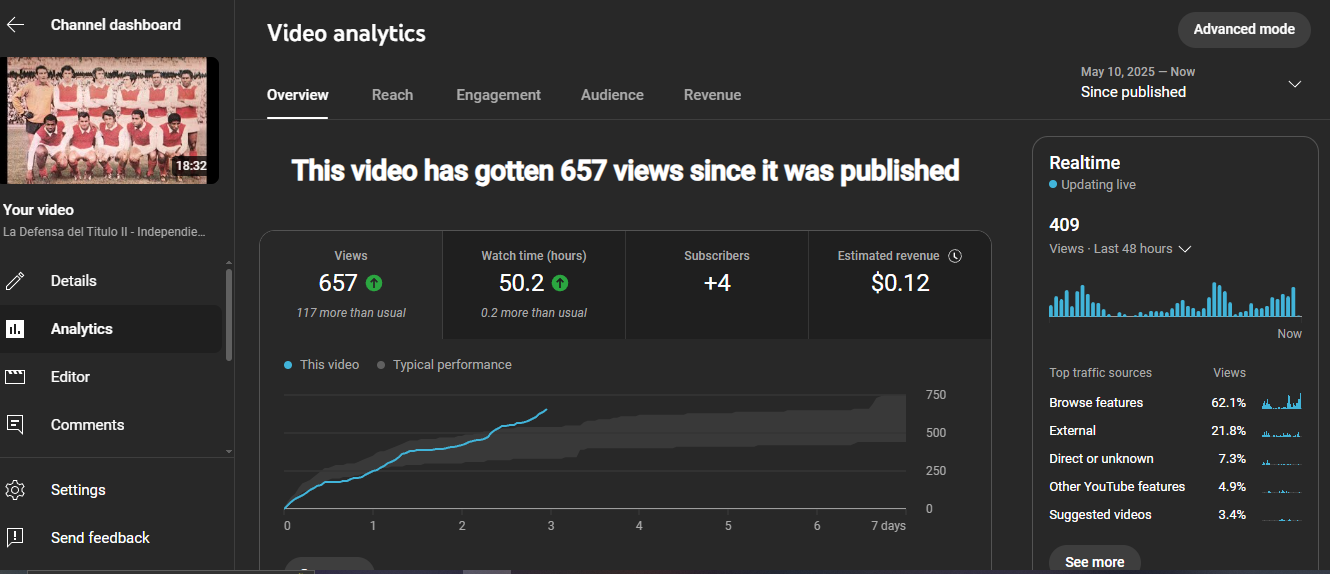
Task: Expand the Since published date range dropdown
Action: coord(1294,84)
